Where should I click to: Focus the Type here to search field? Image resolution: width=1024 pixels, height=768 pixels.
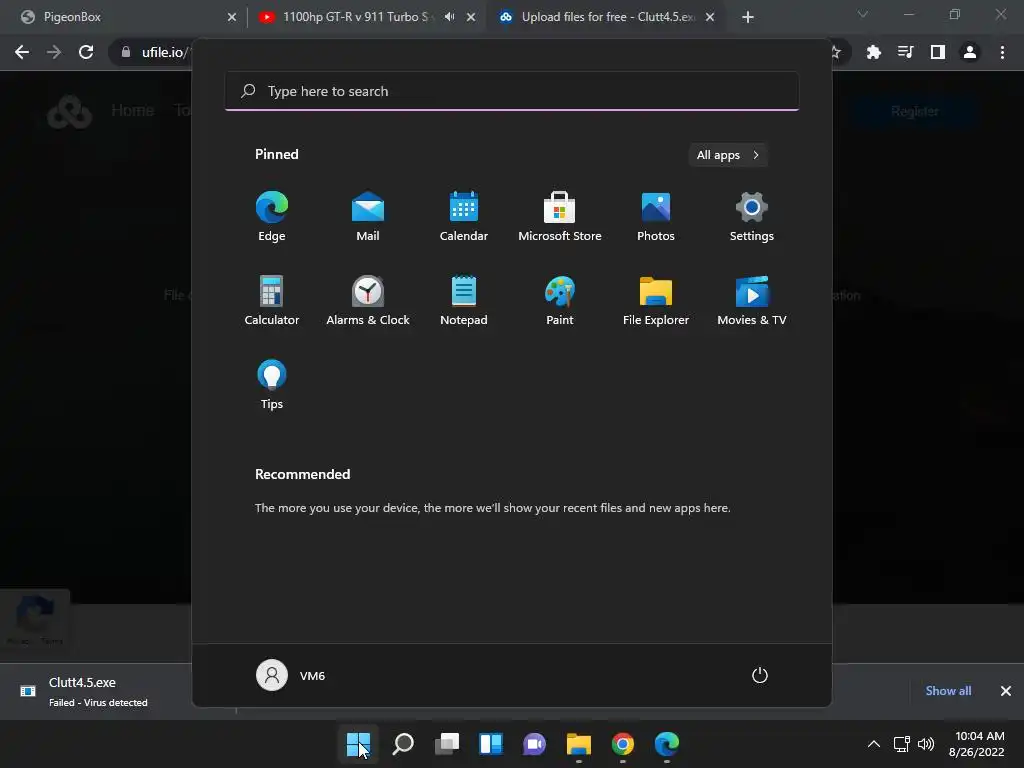pos(512,91)
